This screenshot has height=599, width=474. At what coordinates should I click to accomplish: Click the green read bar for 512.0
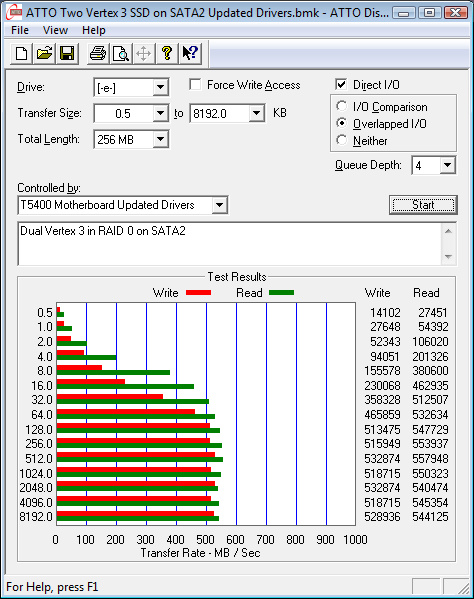tap(140, 460)
